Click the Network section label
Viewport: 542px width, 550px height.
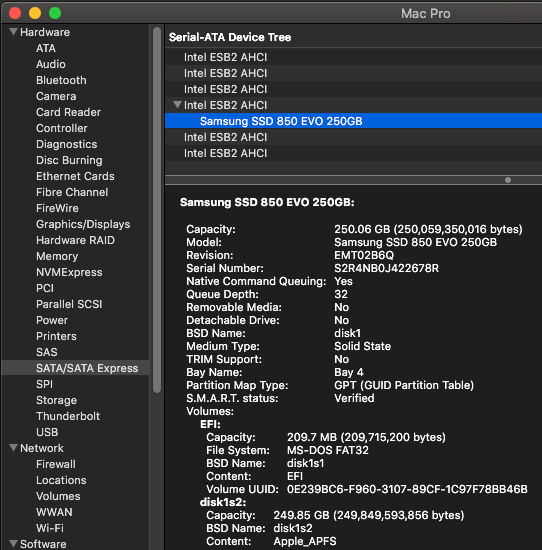click(42, 448)
